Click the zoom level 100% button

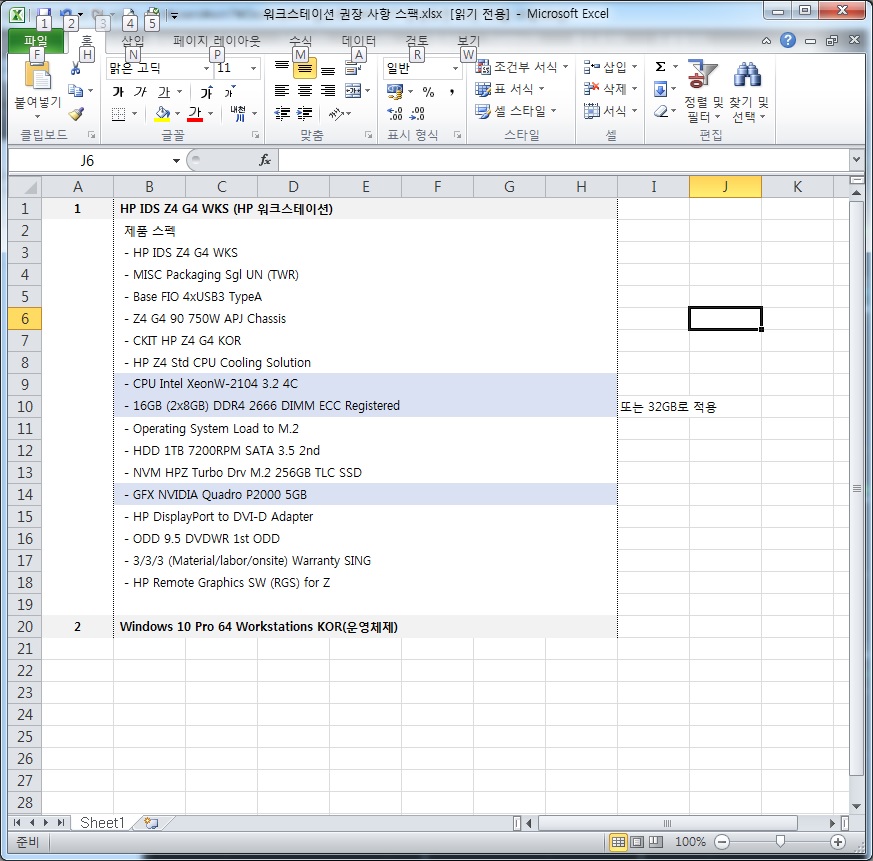(x=690, y=842)
